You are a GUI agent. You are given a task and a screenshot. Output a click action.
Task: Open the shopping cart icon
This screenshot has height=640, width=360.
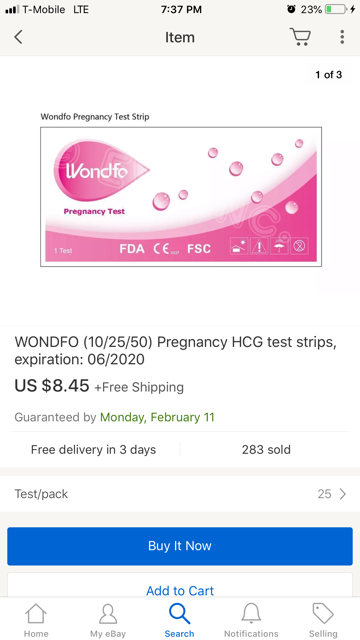pyautogui.click(x=300, y=37)
